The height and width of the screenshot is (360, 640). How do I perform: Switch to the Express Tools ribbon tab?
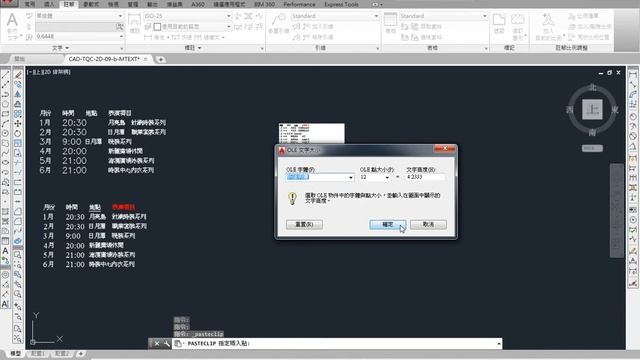tap(341, 4)
